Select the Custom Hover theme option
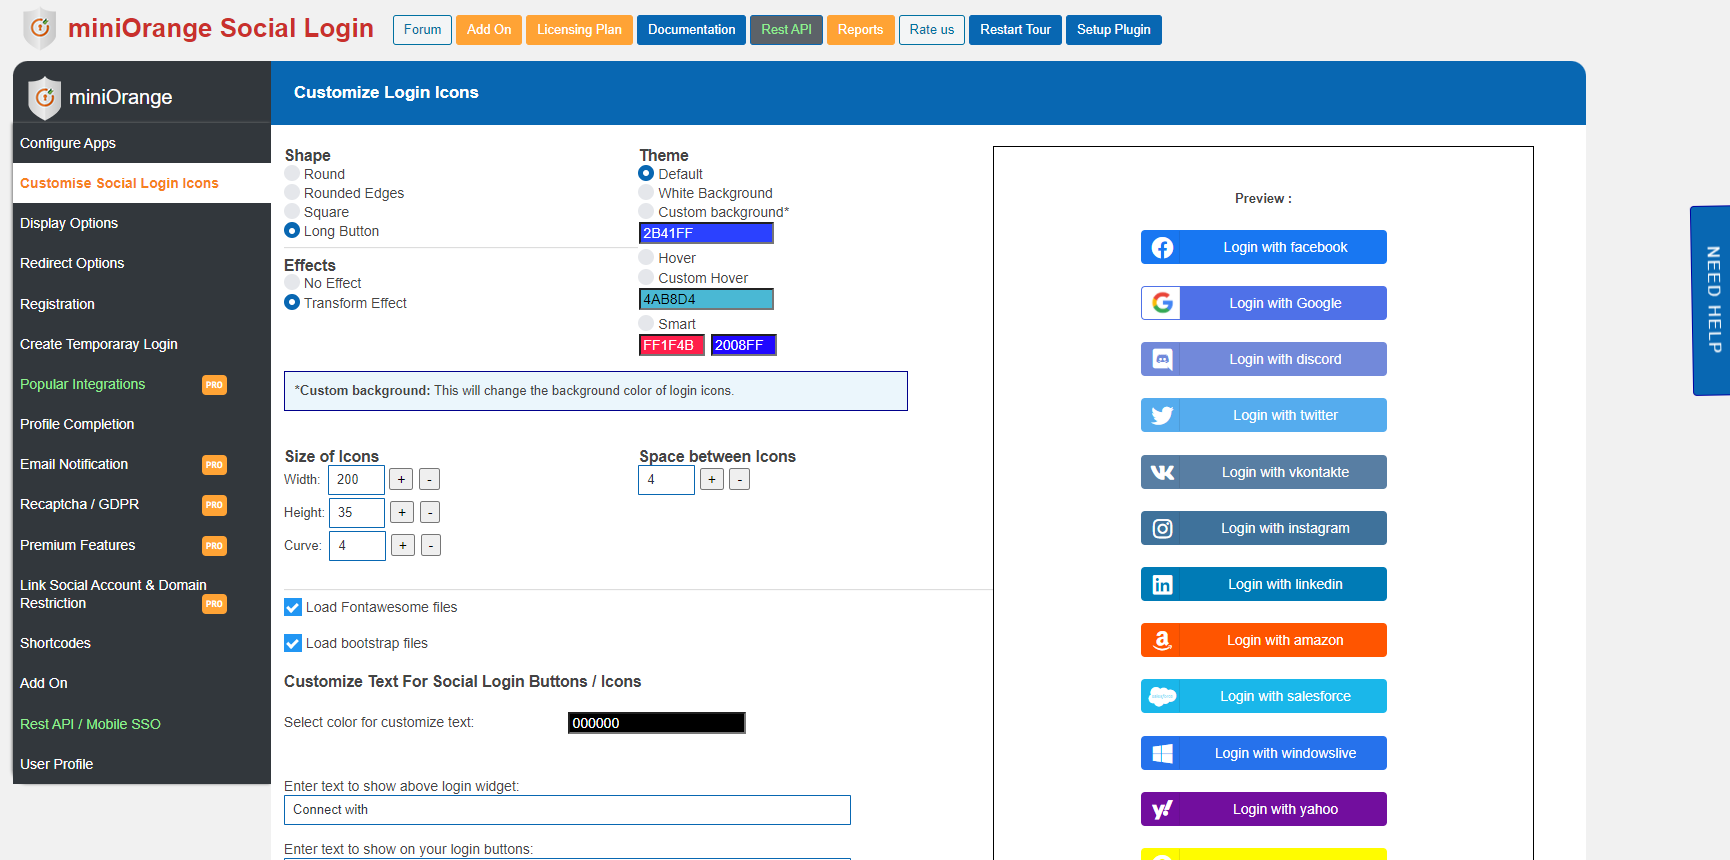The width and height of the screenshot is (1730, 860). pyautogui.click(x=646, y=277)
